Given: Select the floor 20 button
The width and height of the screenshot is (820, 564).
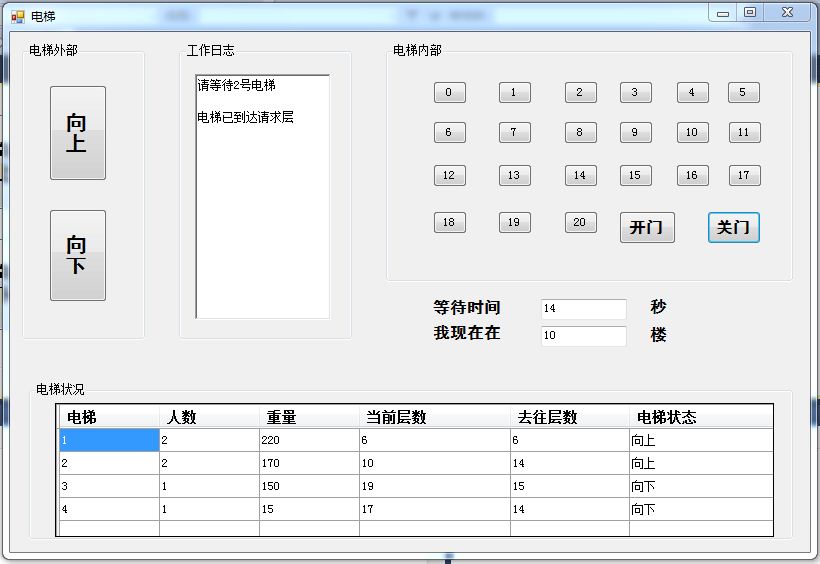Looking at the screenshot, I should pos(580,222).
